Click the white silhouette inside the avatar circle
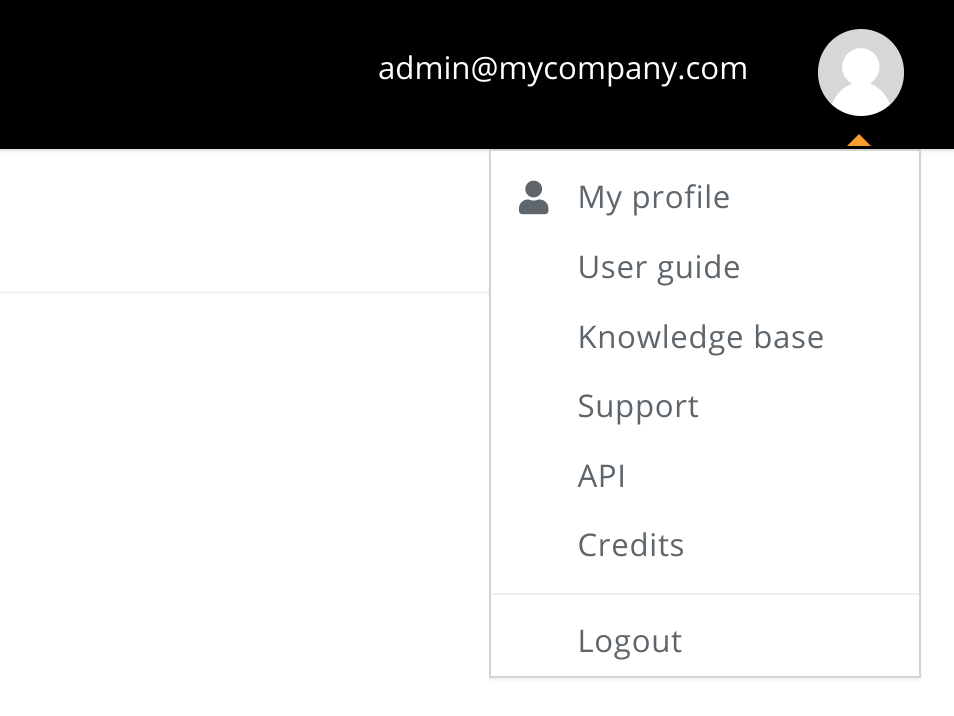954x716 pixels. 860,80
